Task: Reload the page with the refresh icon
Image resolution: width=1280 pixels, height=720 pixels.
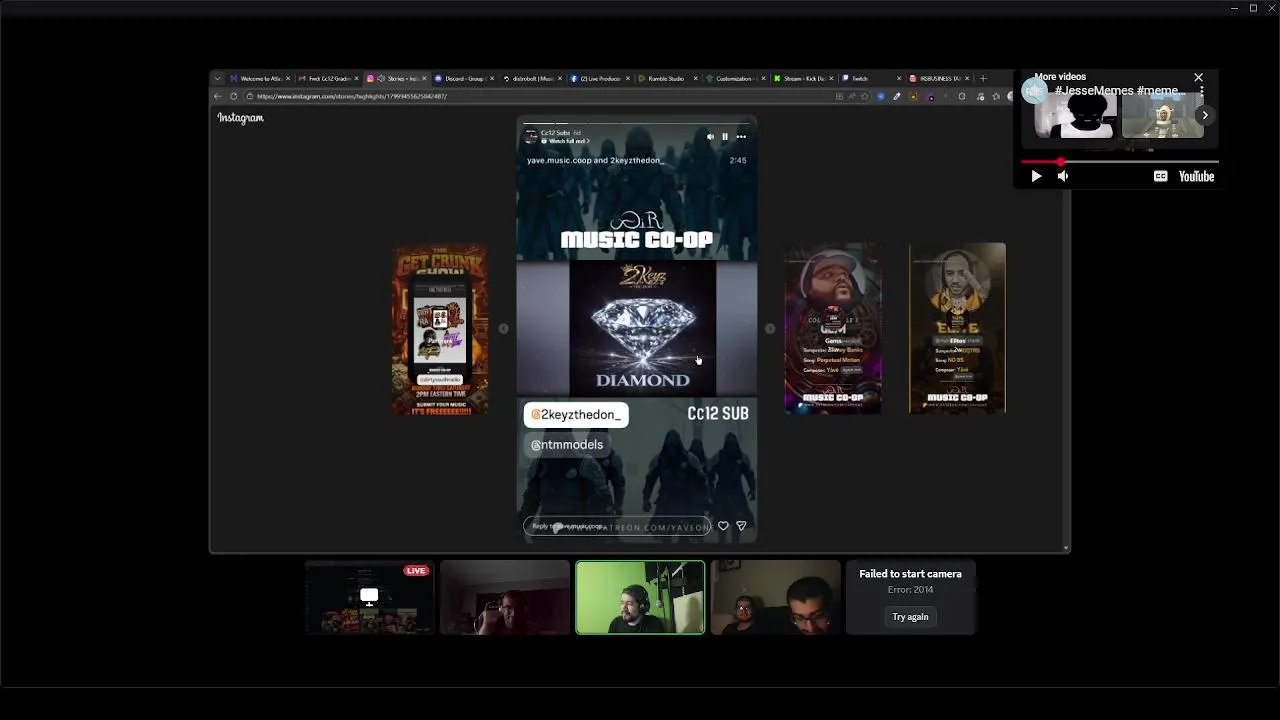Action: point(234,96)
